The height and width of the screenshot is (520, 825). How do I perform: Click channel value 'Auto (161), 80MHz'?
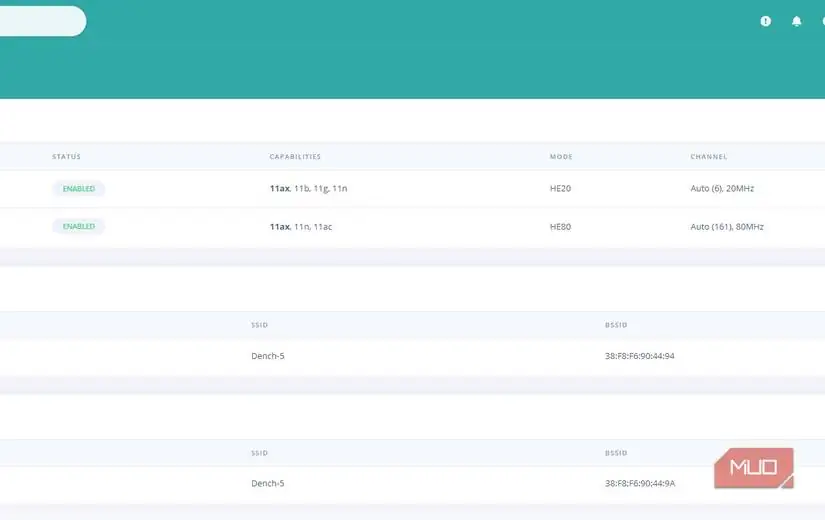[727, 227]
